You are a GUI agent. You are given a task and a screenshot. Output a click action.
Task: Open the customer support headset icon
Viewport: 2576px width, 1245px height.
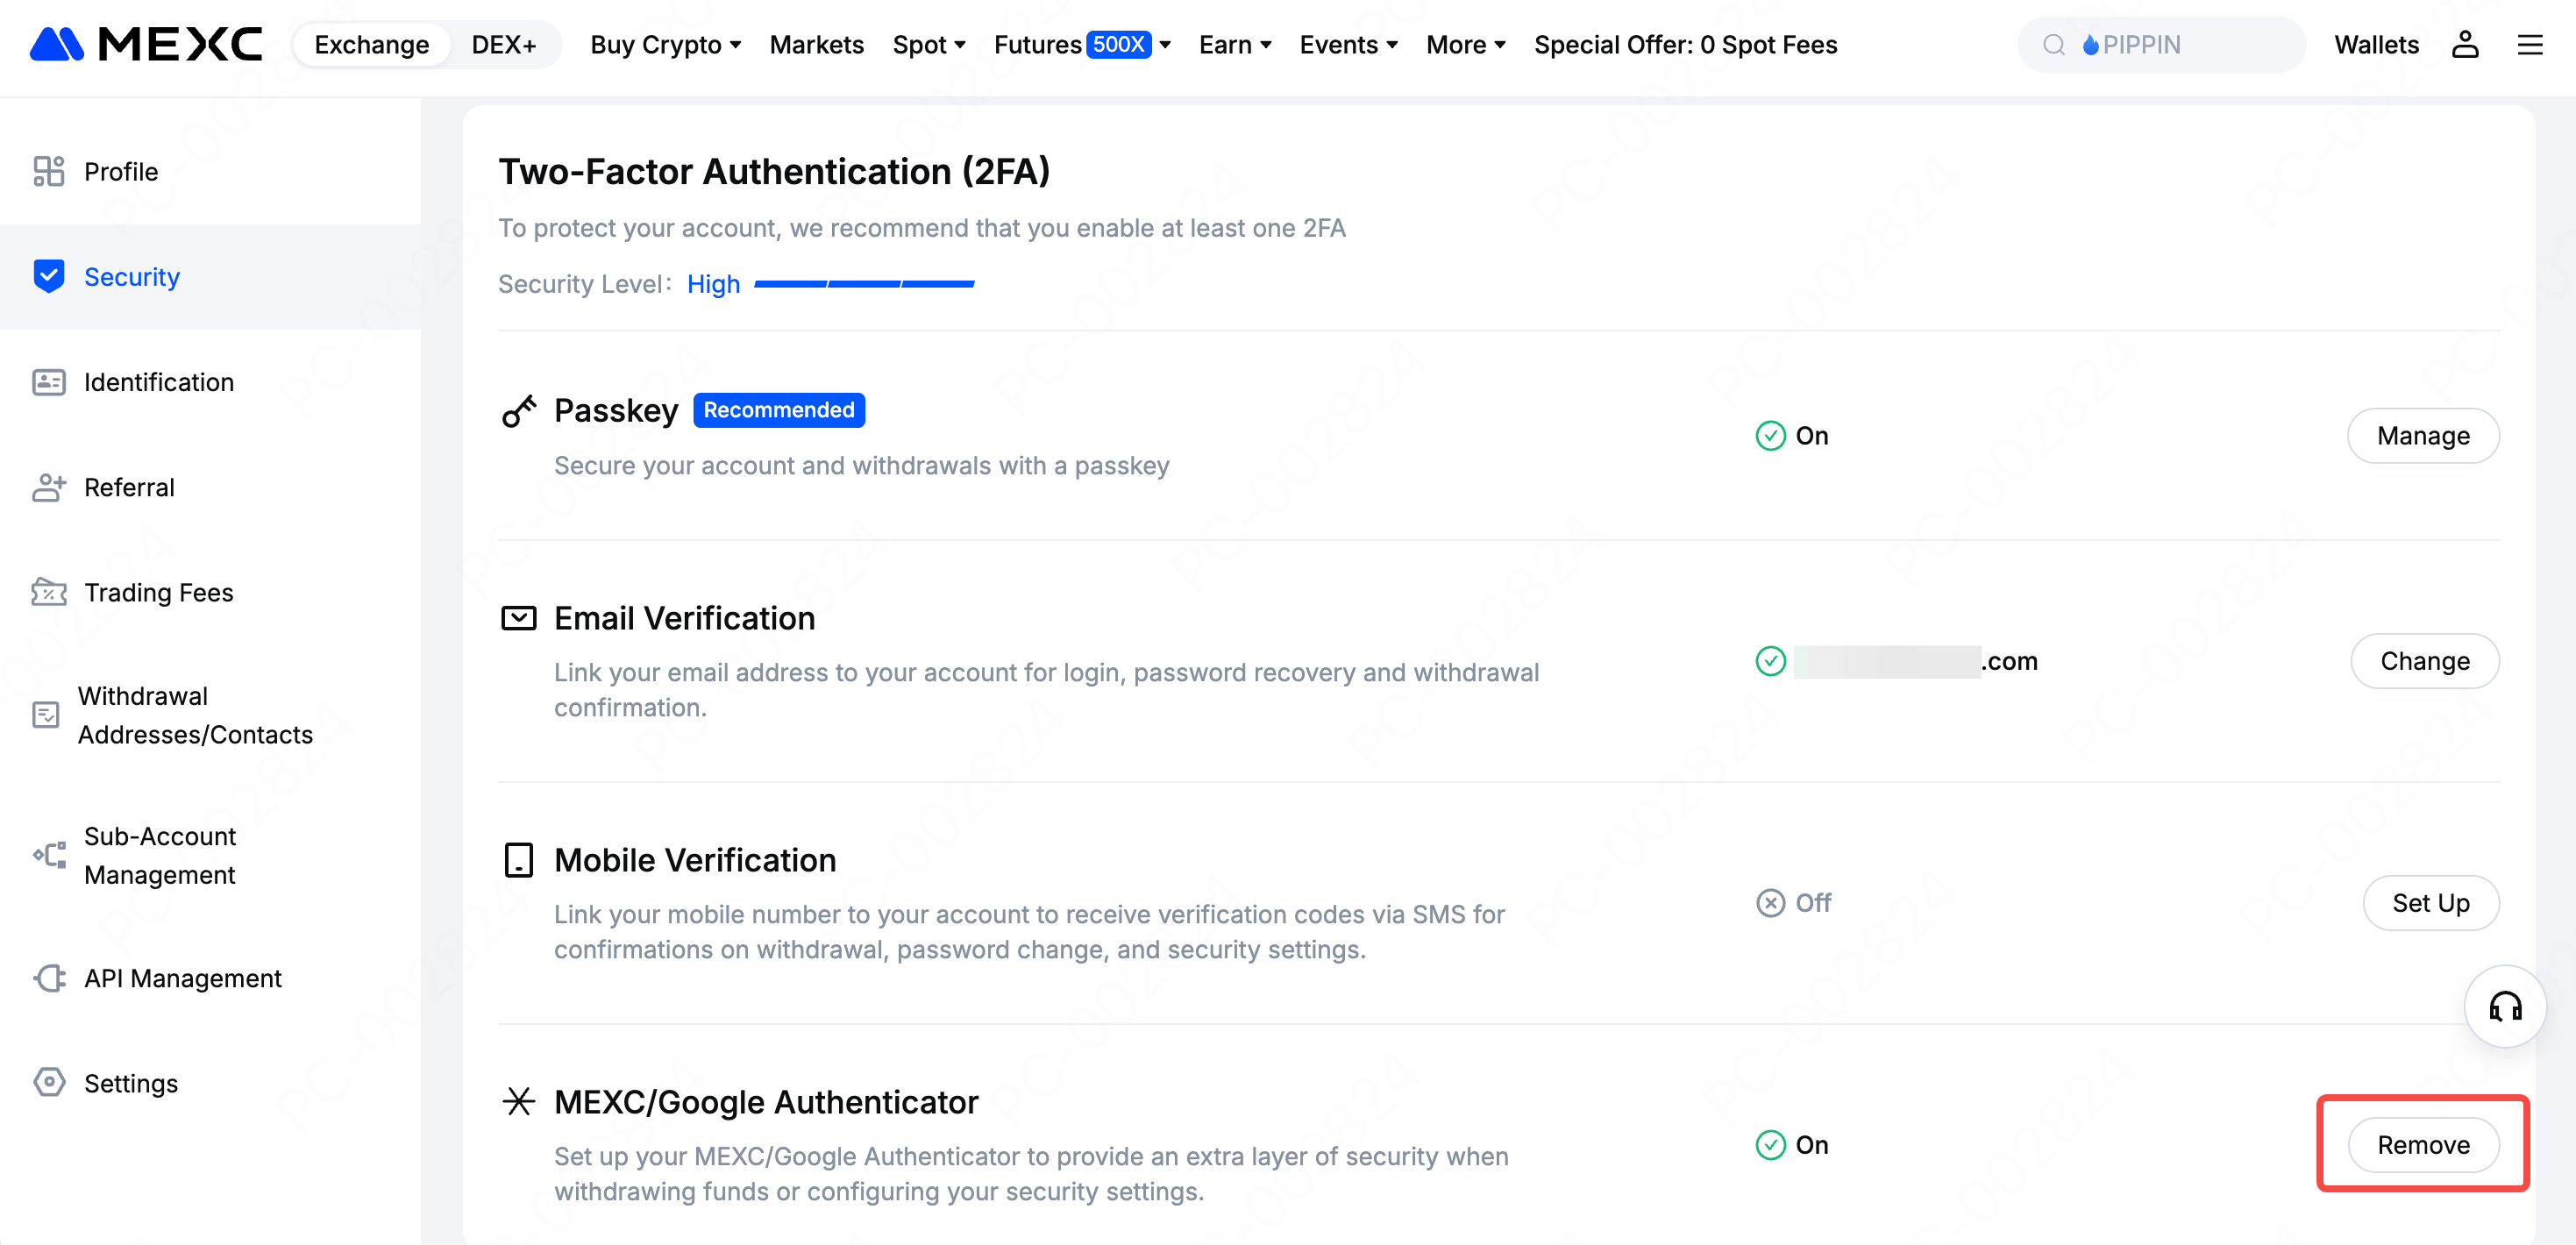pos(2505,1006)
